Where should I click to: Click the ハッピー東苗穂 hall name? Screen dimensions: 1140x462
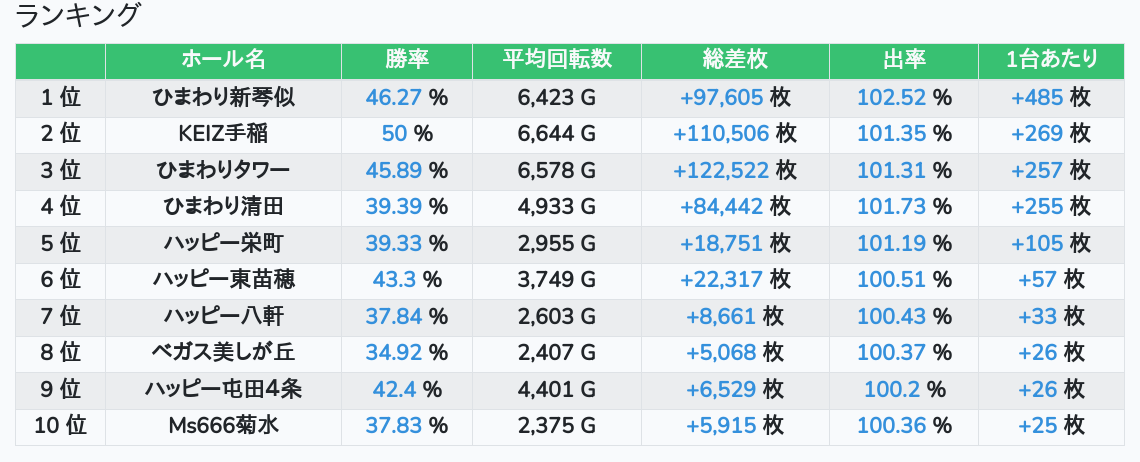pos(223,280)
